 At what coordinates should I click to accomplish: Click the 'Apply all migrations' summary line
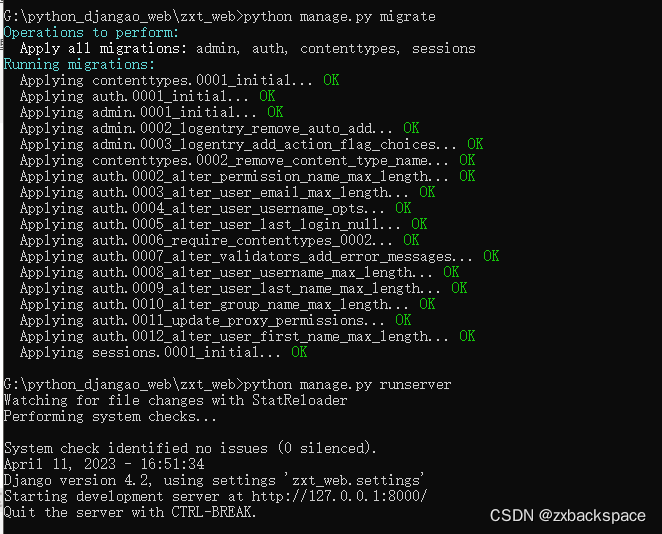click(248, 49)
